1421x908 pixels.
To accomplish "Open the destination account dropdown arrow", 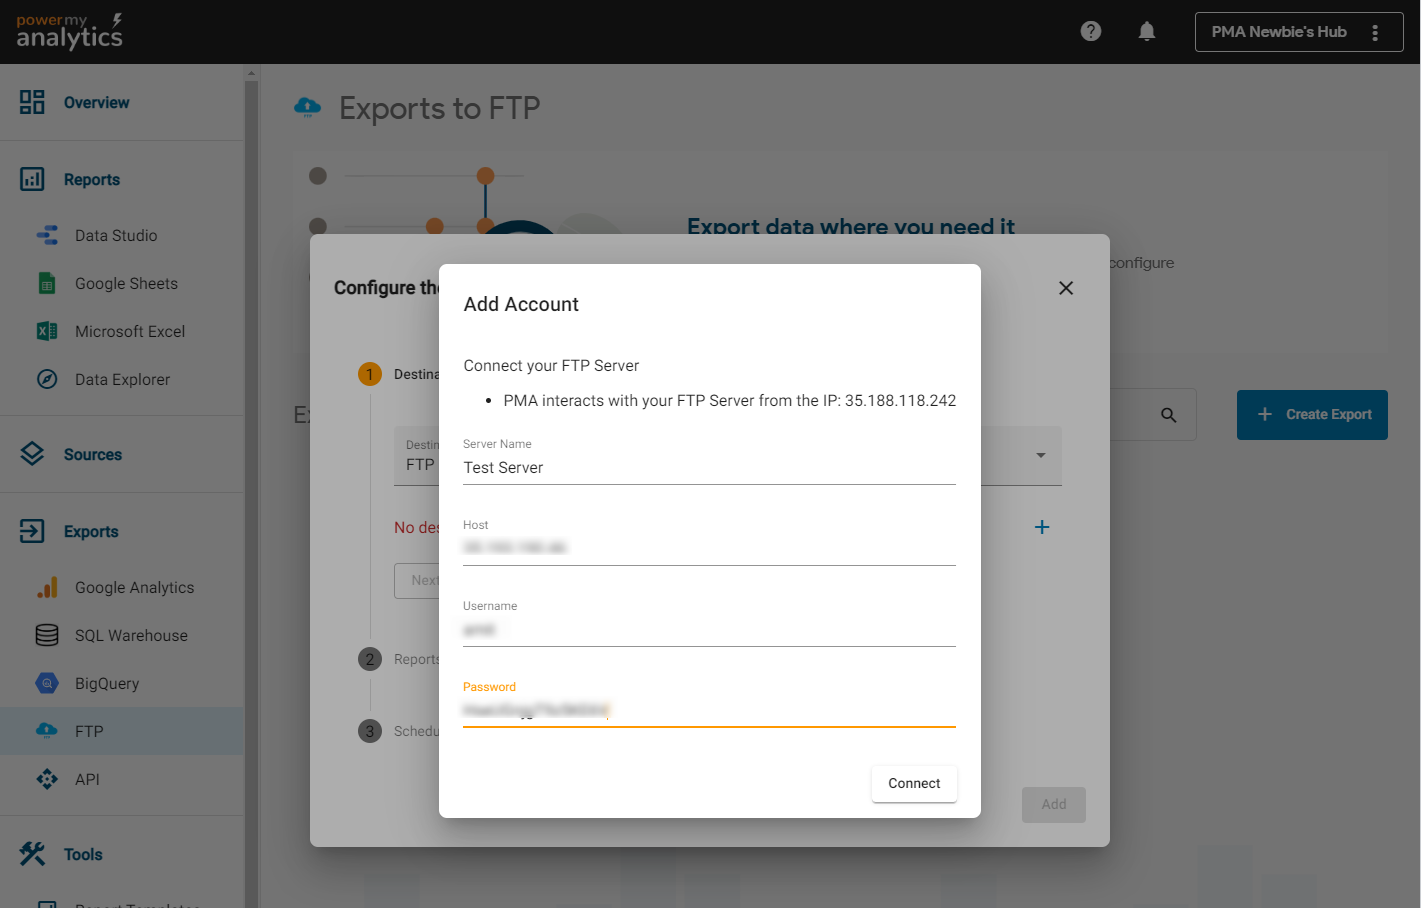I will (x=1040, y=455).
